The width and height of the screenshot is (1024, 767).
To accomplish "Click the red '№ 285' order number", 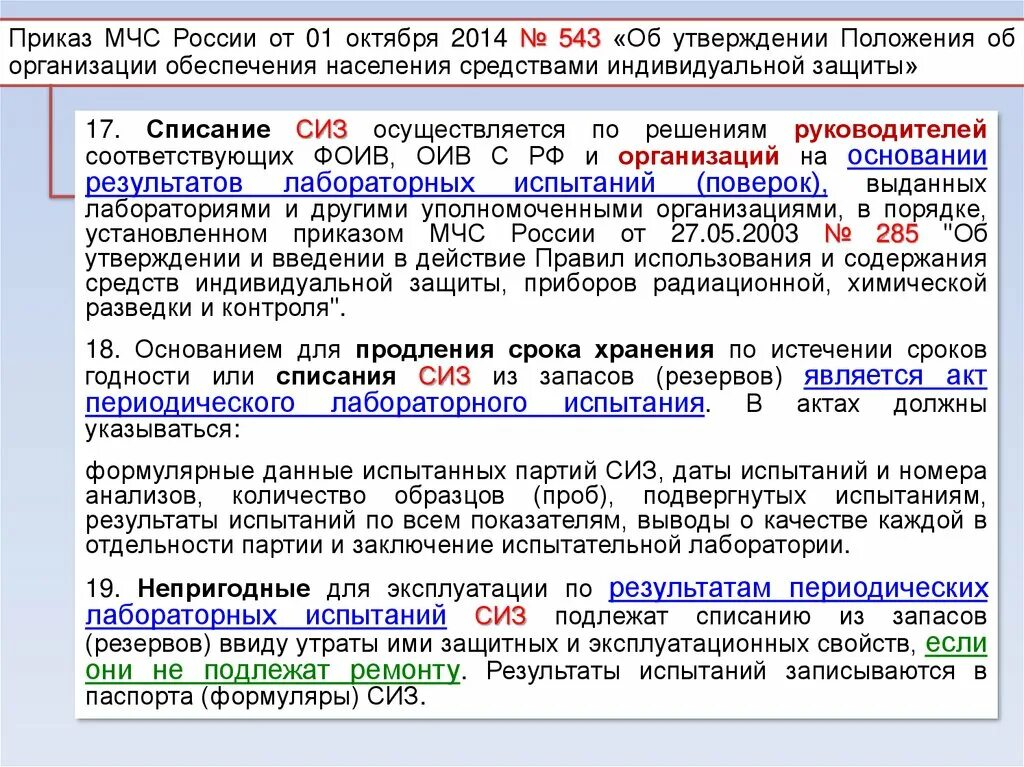I will [872, 233].
